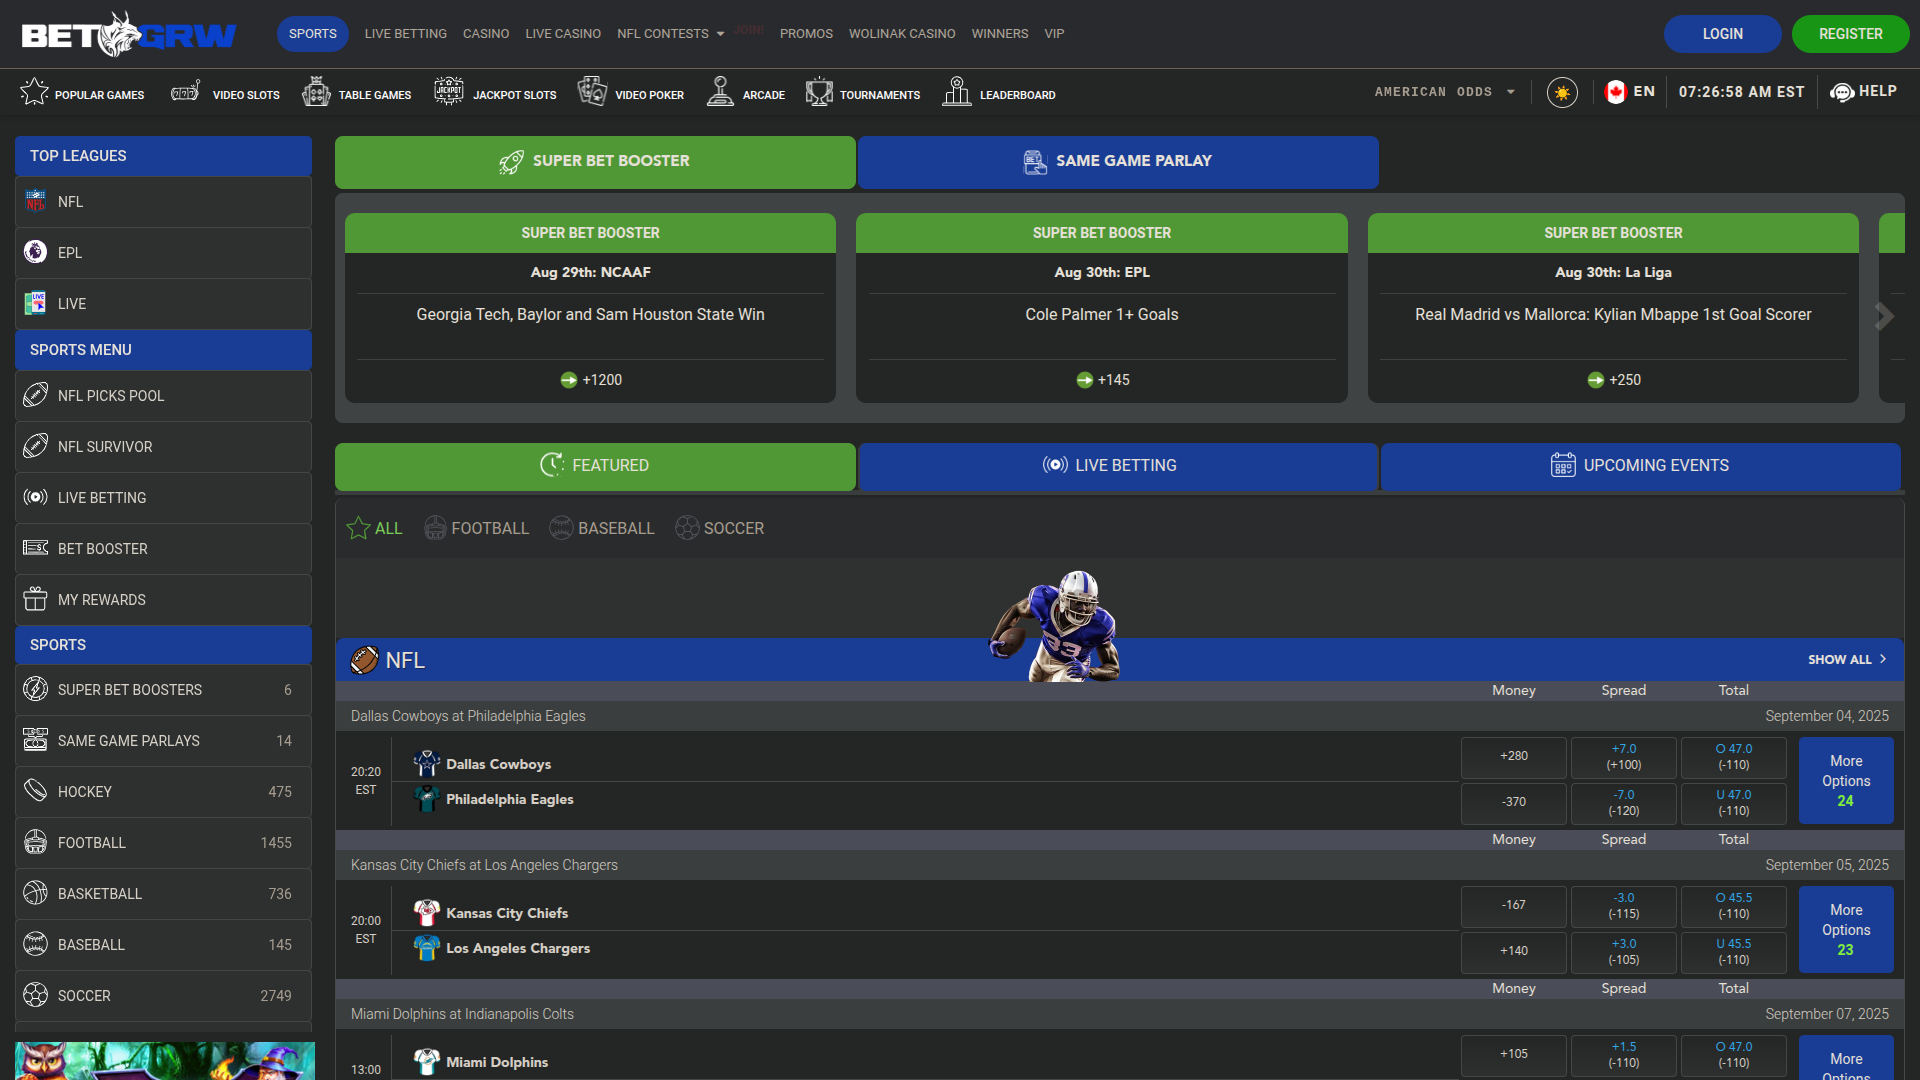Open Tournaments trophy icon
The height and width of the screenshot is (1080, 1920).
pos(819,92)
